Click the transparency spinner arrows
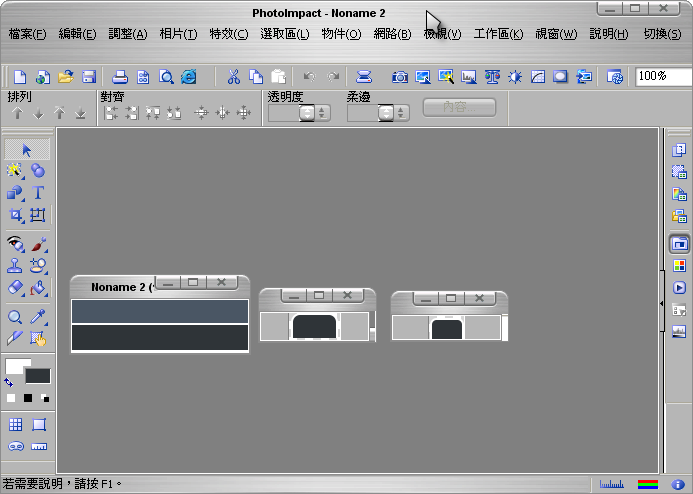This screenshot has height=494, width=693. click(322, 113)
